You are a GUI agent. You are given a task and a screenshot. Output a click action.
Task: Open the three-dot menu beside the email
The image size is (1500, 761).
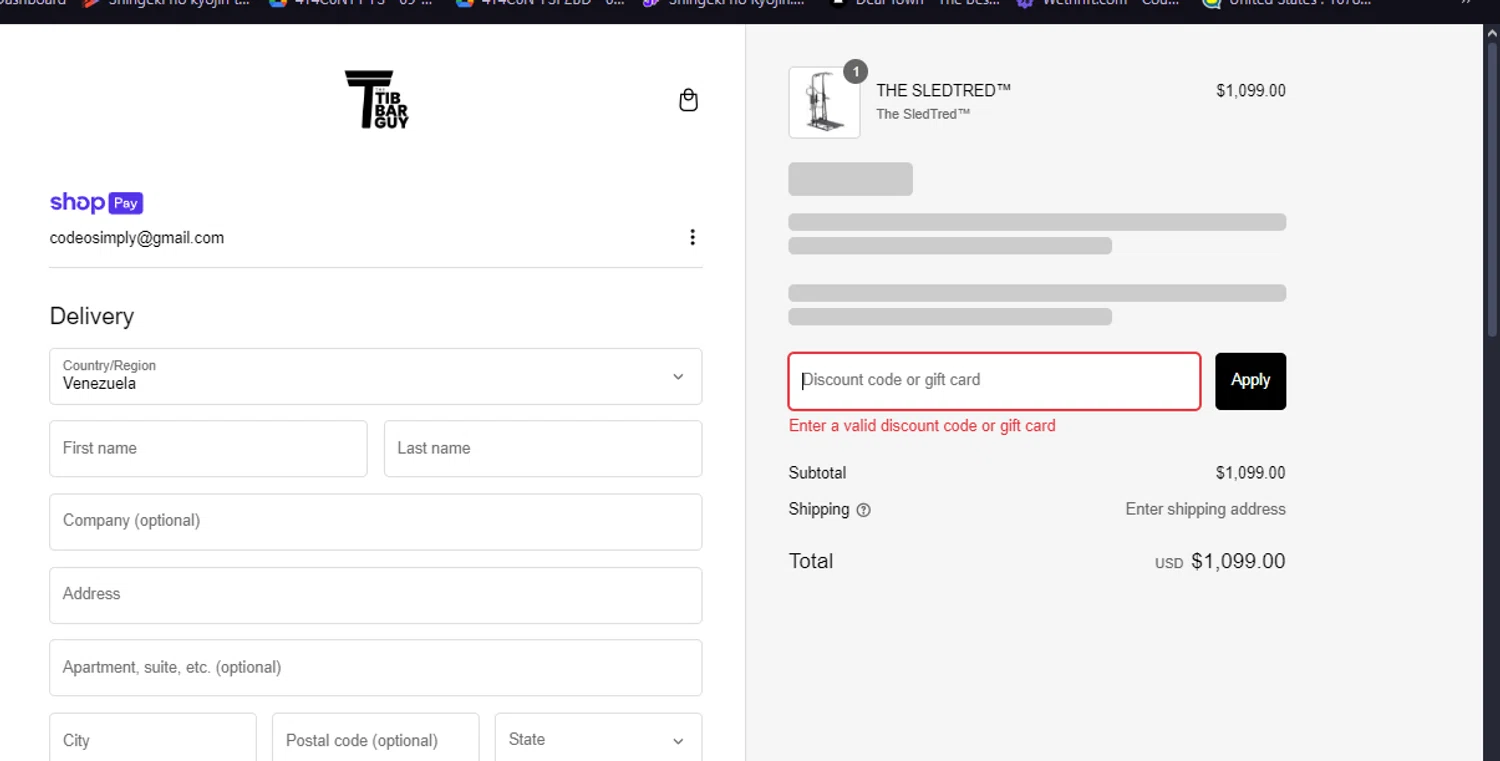click(692, 237)
